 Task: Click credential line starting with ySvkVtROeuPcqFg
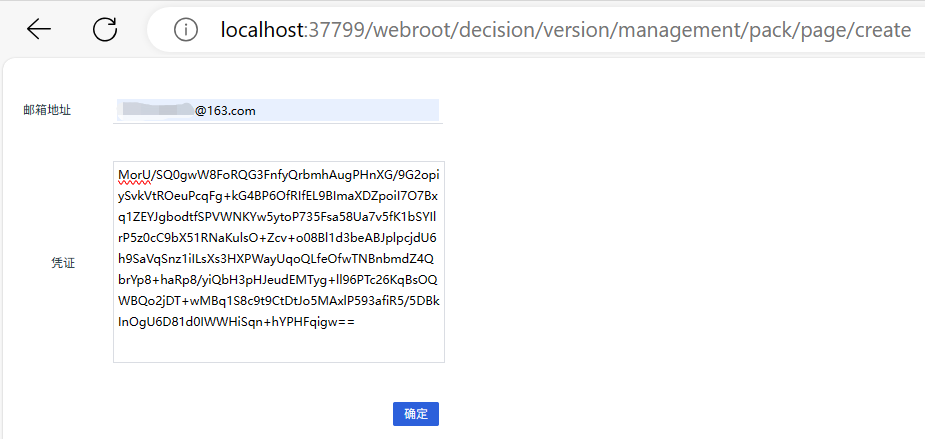278,196
